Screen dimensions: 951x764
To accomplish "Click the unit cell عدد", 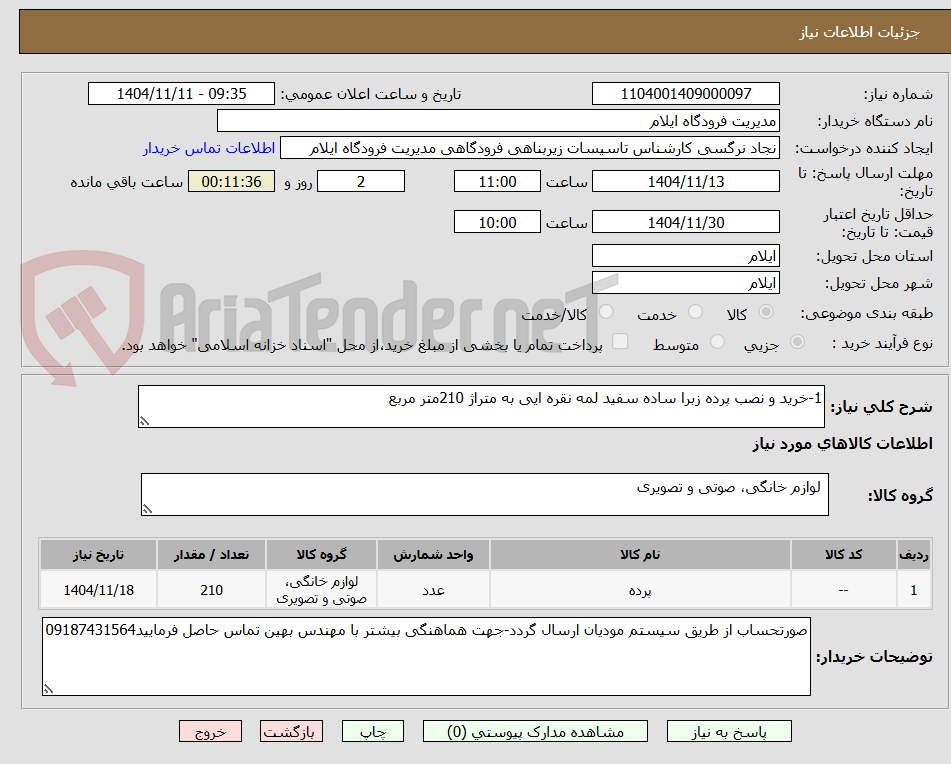I will click(433, 590).
